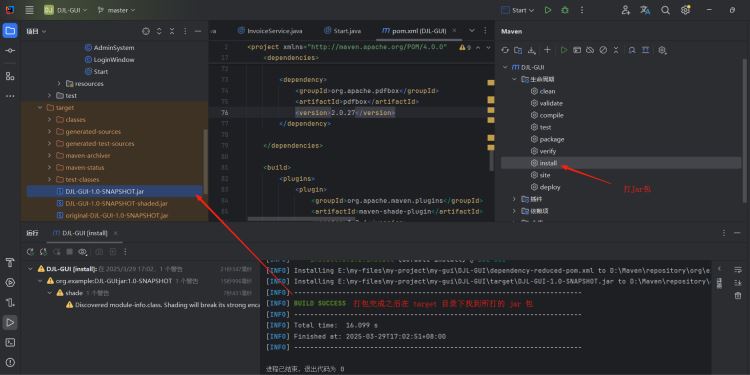
Task: Open the Problems tool window
Action: pos(10,363)
